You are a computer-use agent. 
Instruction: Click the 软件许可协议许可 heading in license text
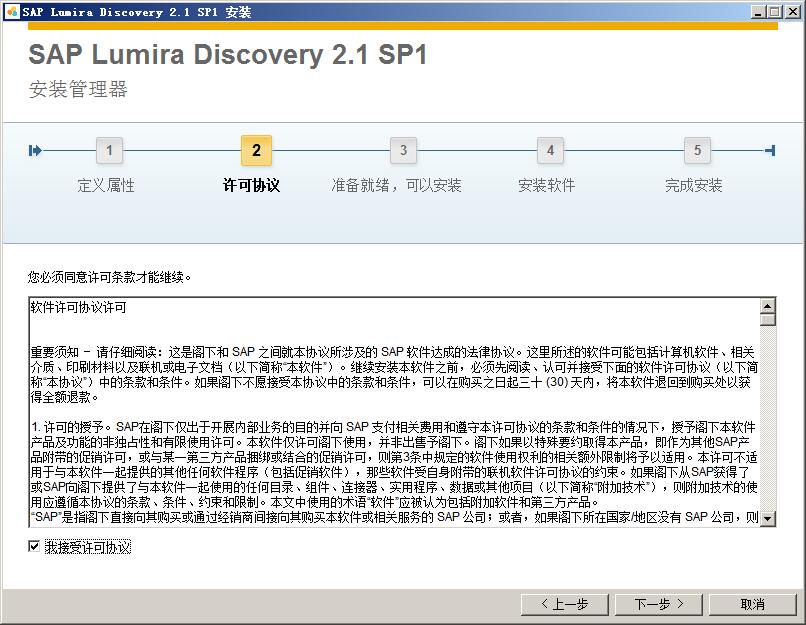click(x=79, y=307)
